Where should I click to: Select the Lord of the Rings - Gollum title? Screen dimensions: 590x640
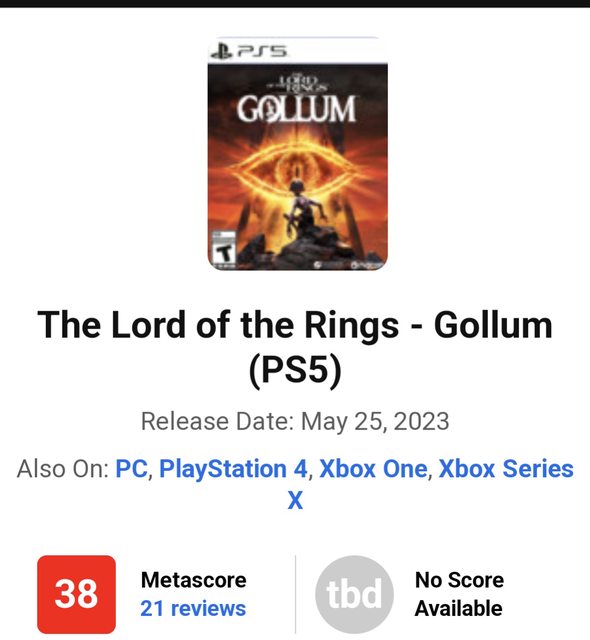[295, 347]
